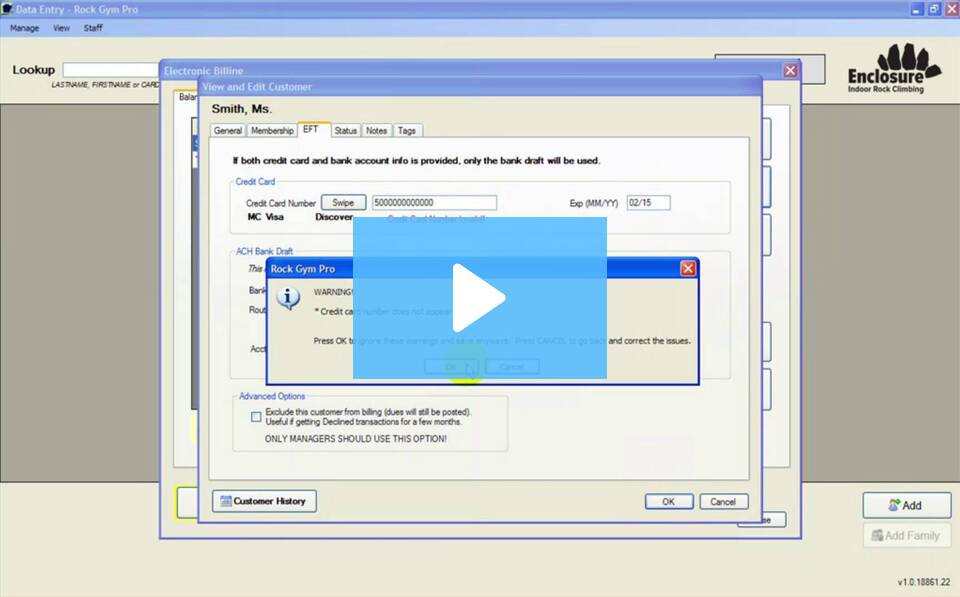Image resolution: width=960 pixels, height=597 pixels.
Task: Confirm with OK in View and Edit Customer
Action: pos(669,501)
